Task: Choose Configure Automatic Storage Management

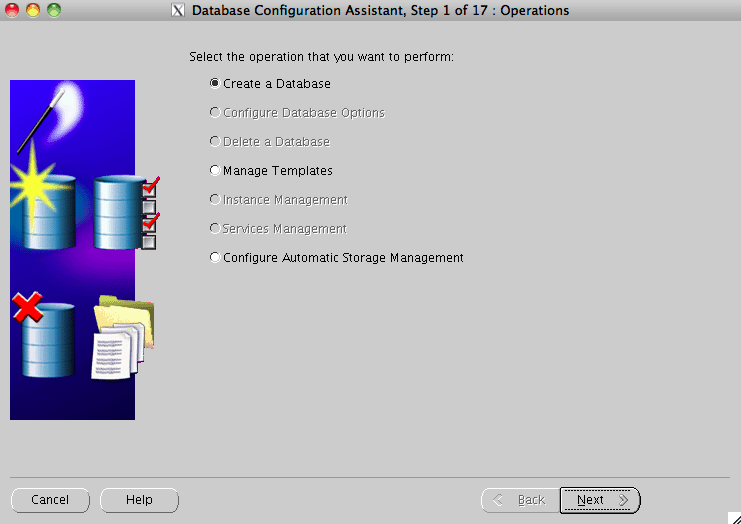Action: (x=214, y=258)
